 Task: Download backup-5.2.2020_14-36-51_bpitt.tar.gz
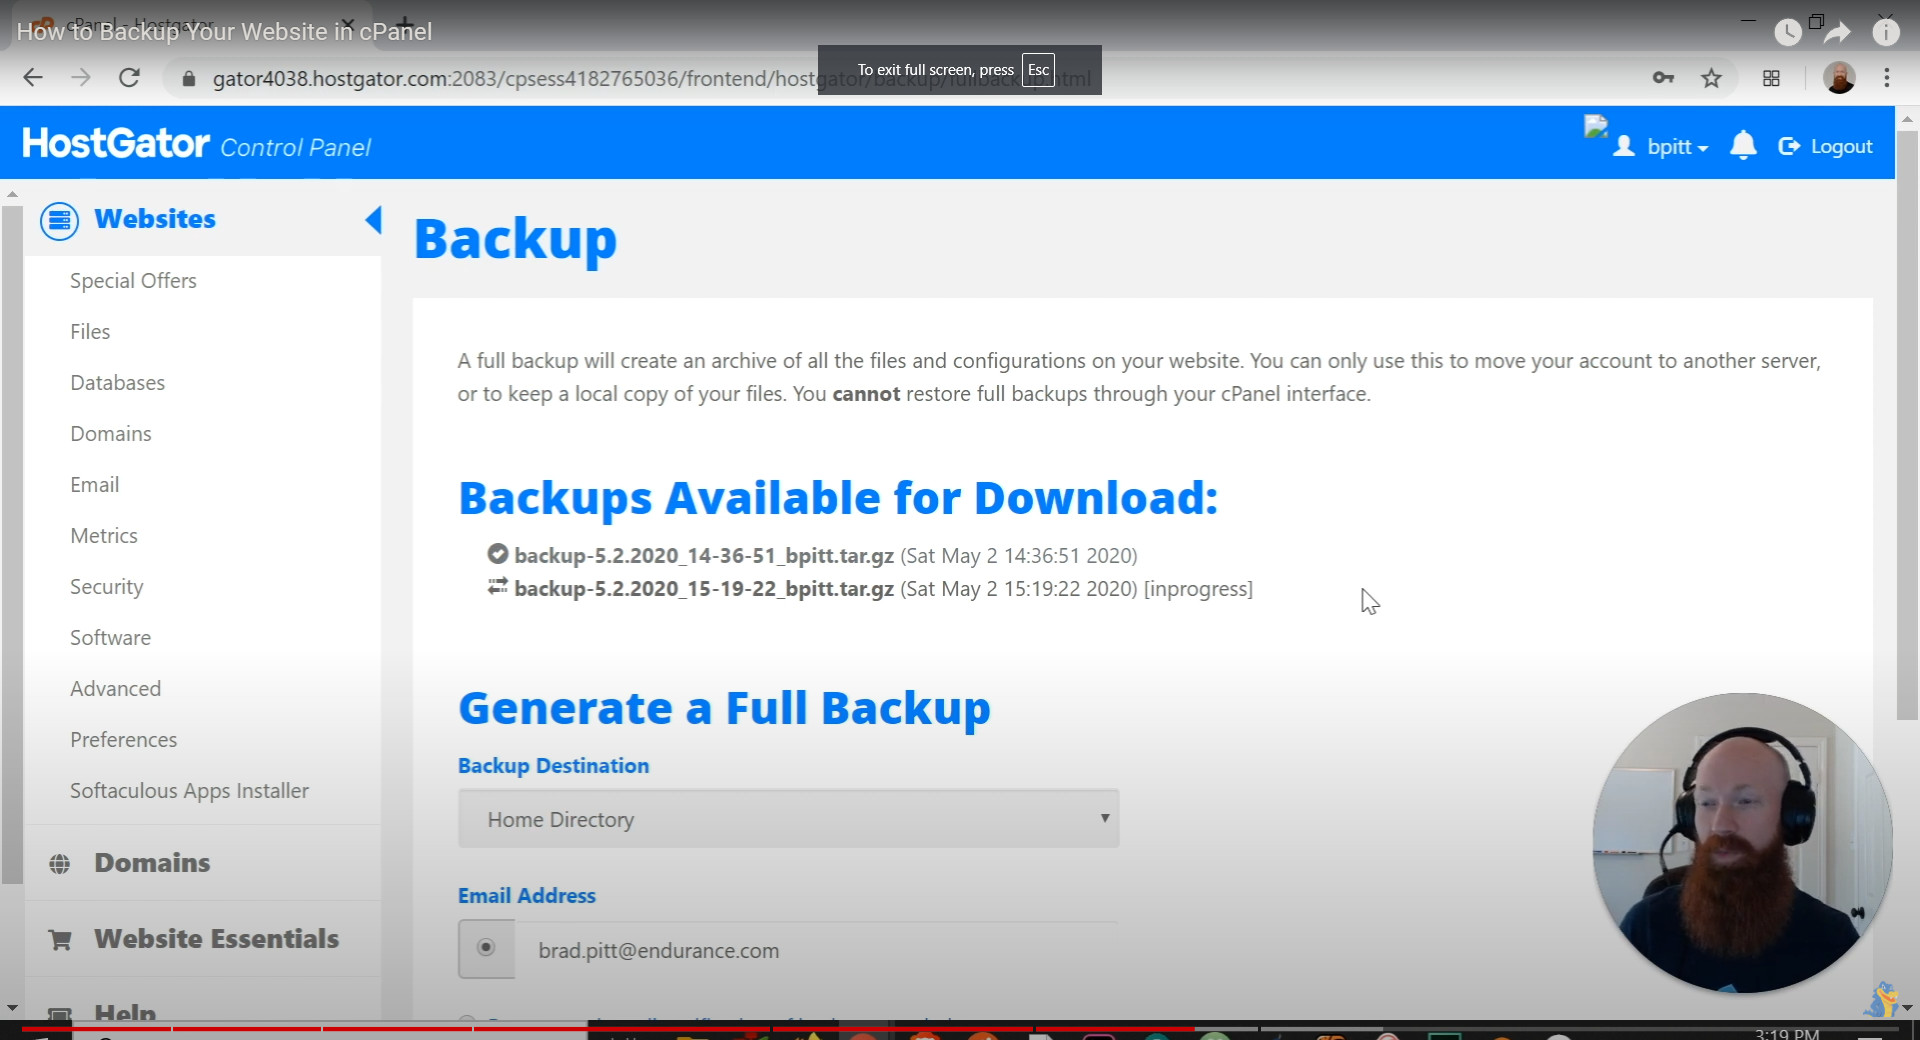tap(704, 556)
